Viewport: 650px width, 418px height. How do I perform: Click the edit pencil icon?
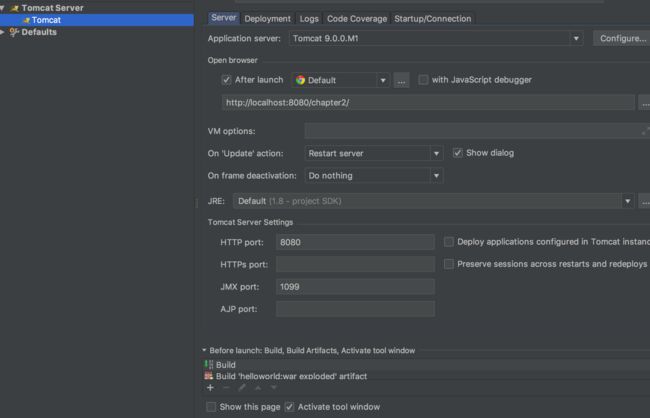pyautogui.click(x=242, y=388)
